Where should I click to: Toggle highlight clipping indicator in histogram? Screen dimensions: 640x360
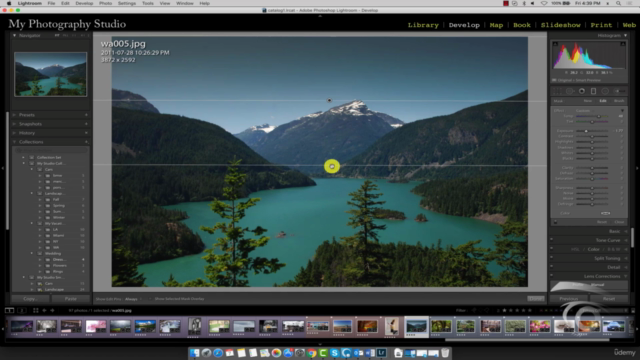623,44
